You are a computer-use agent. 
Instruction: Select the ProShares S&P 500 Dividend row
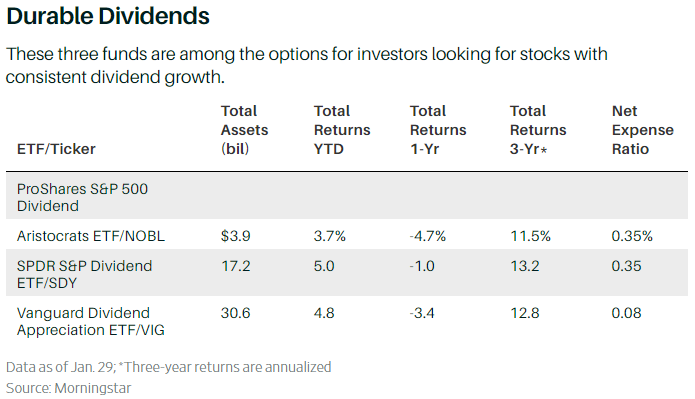(347, 197)
